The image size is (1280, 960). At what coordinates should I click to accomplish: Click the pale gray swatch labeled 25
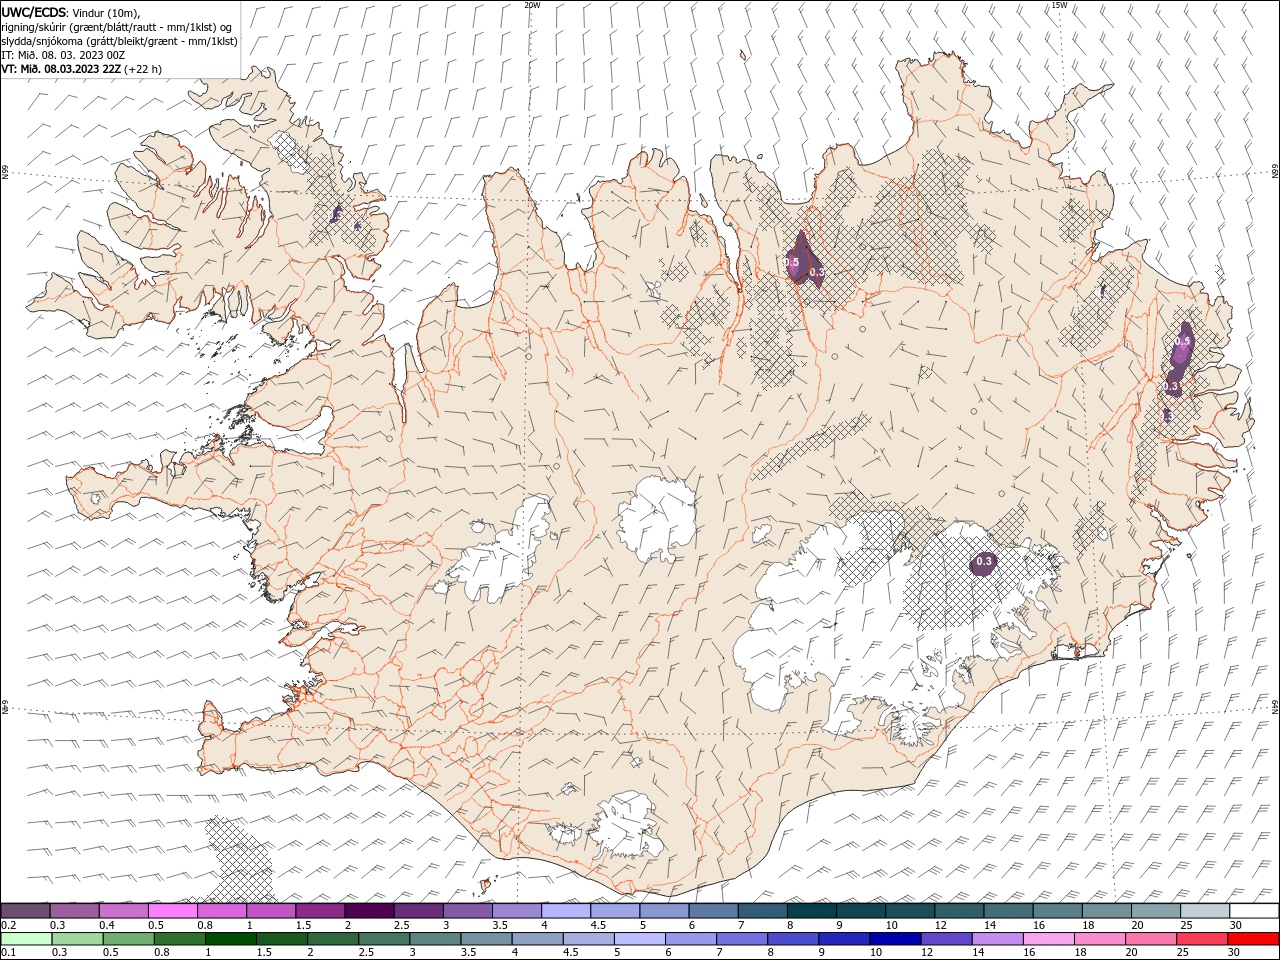click(1205, 911)
